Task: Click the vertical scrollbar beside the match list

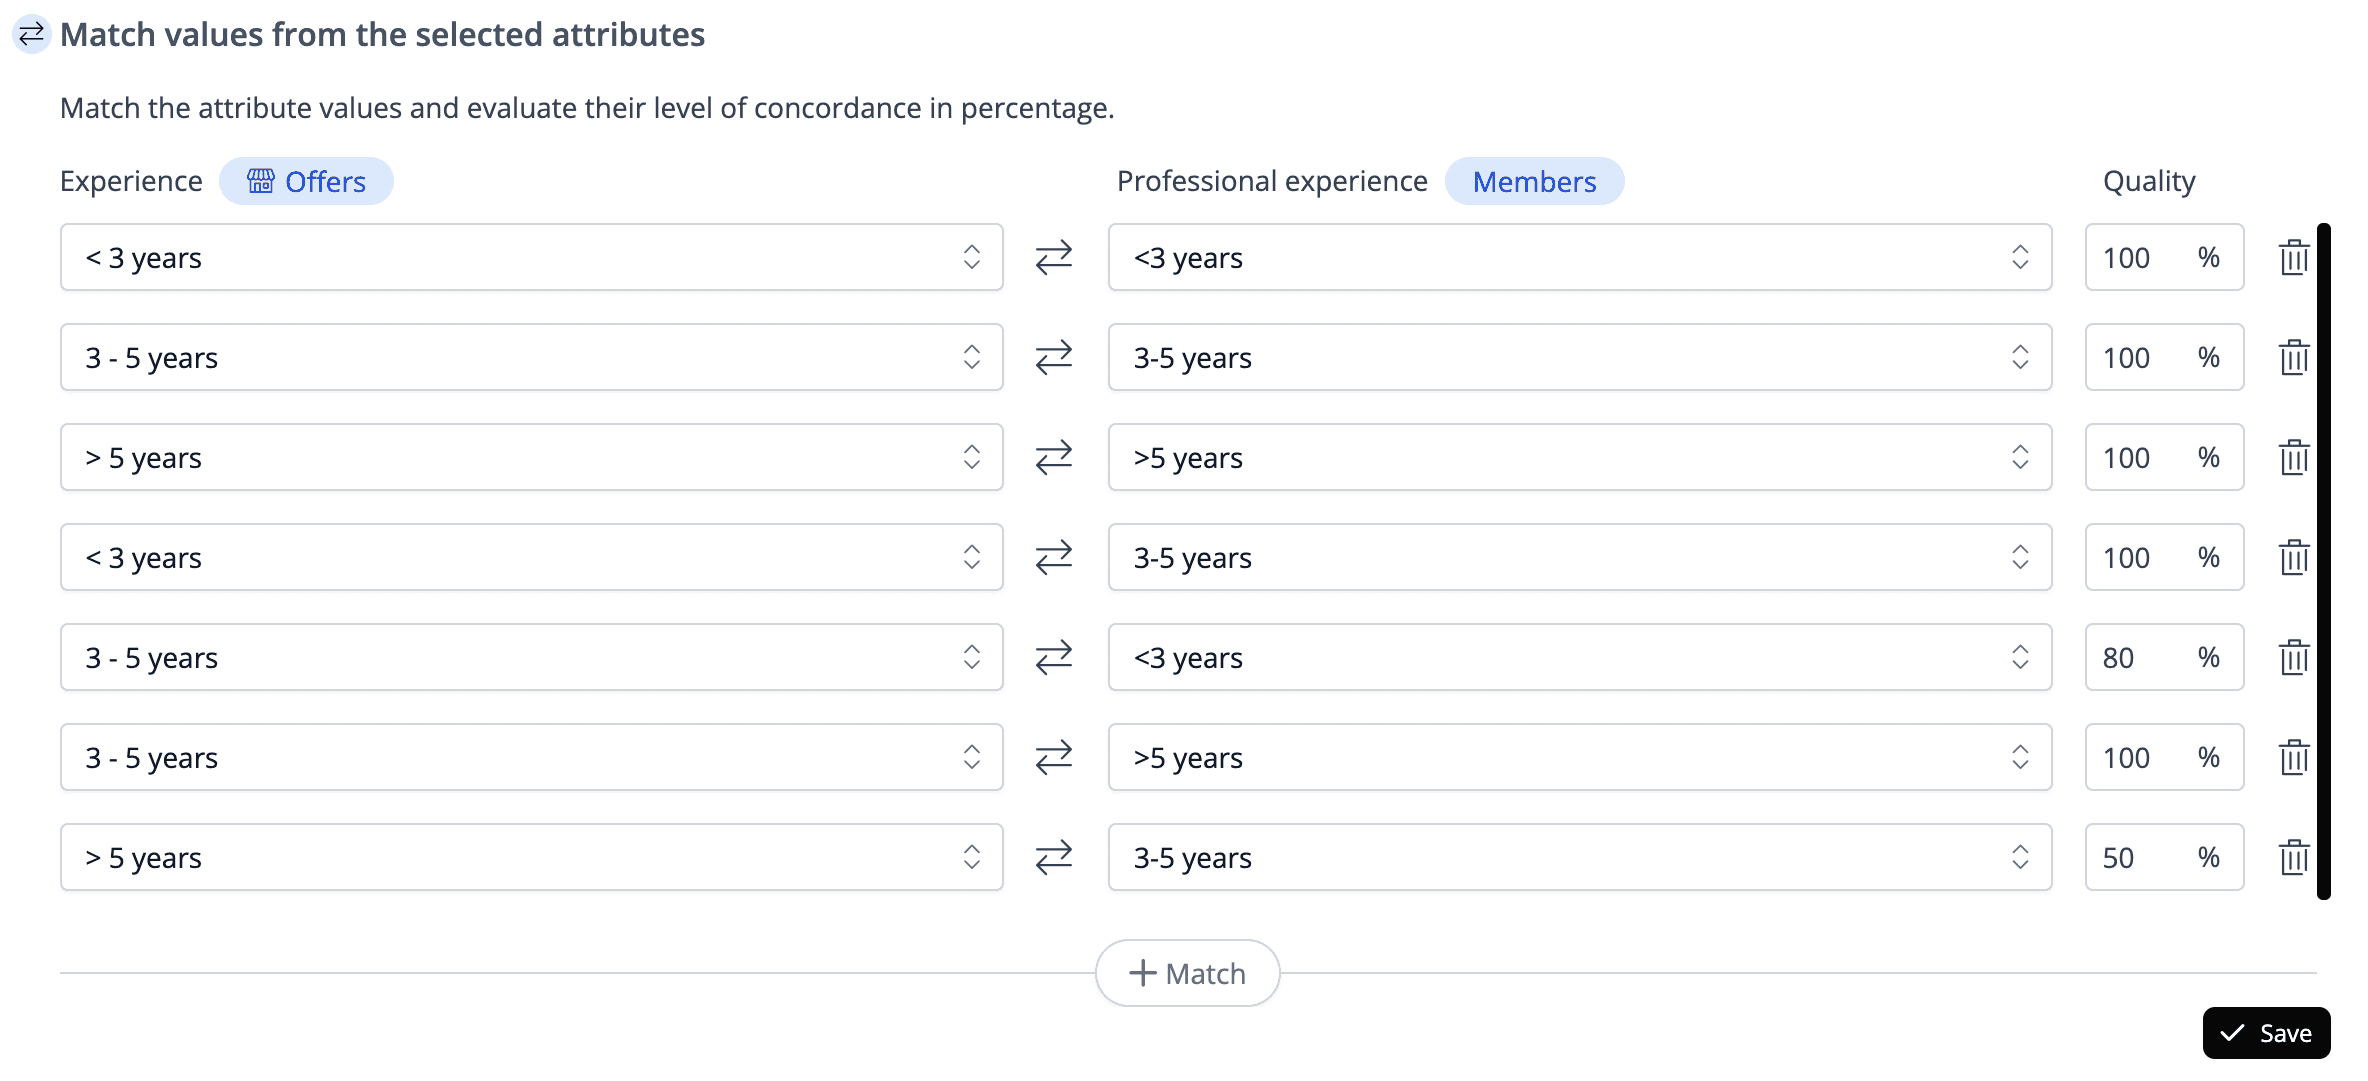Action: coord(2324,560)
